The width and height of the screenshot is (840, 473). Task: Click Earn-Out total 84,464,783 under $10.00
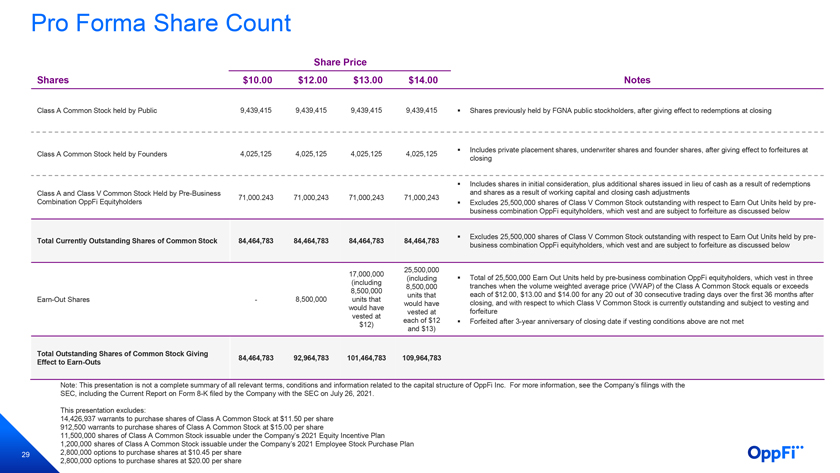256,358
